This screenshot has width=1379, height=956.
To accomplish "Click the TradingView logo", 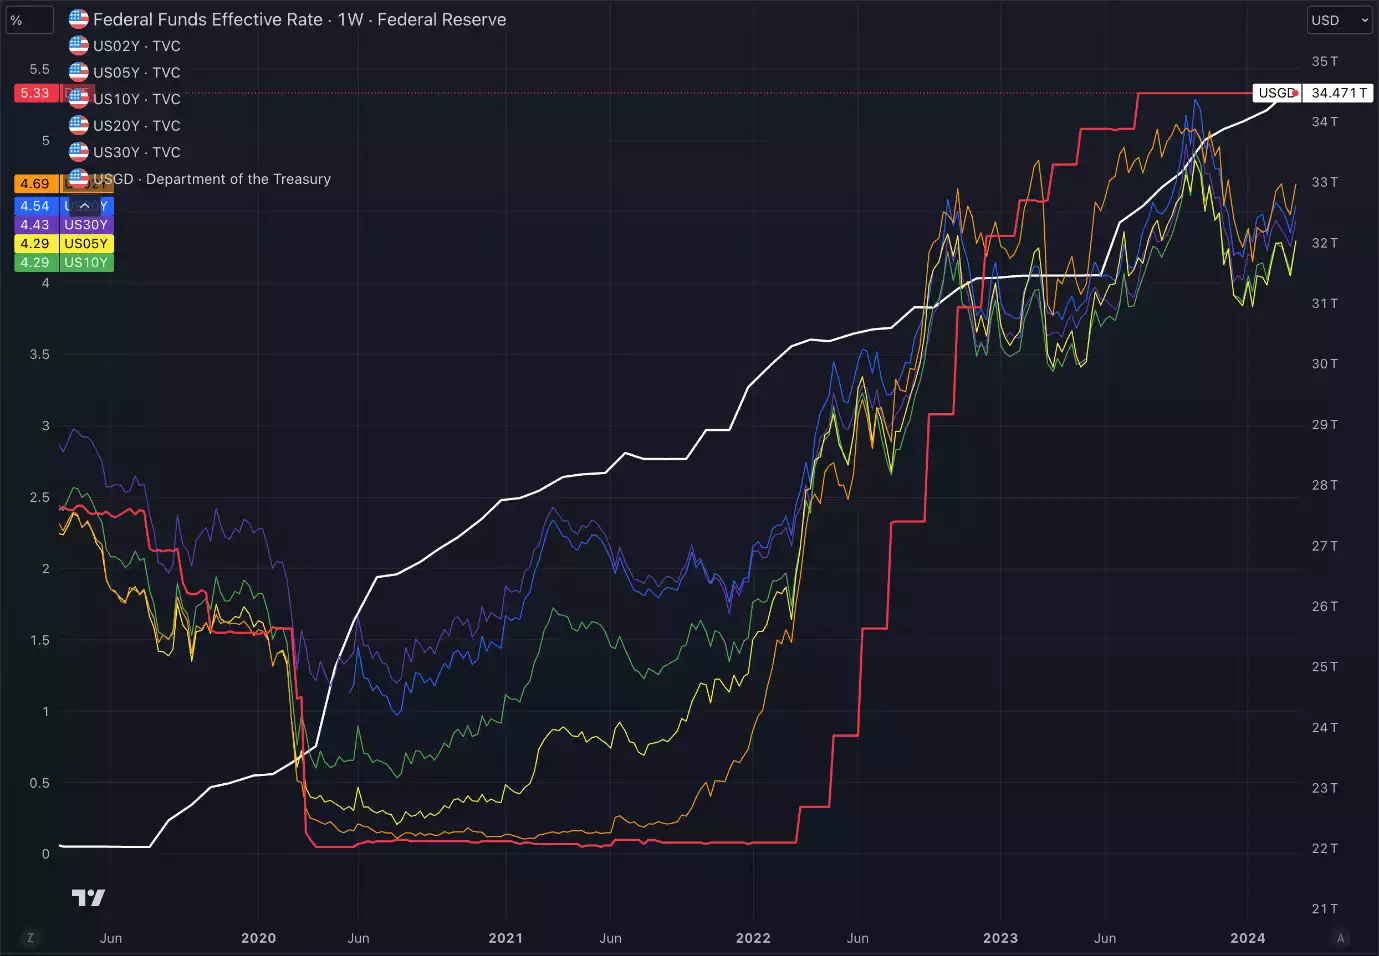I will [x=88, y=897].
